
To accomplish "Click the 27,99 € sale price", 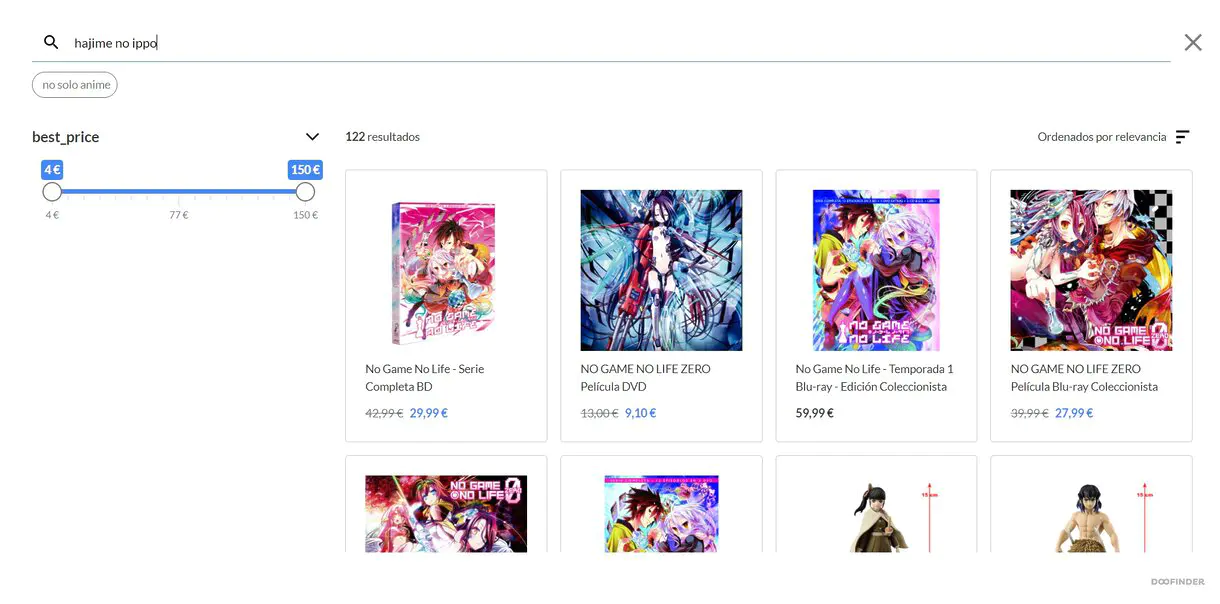I will 1074,413.
